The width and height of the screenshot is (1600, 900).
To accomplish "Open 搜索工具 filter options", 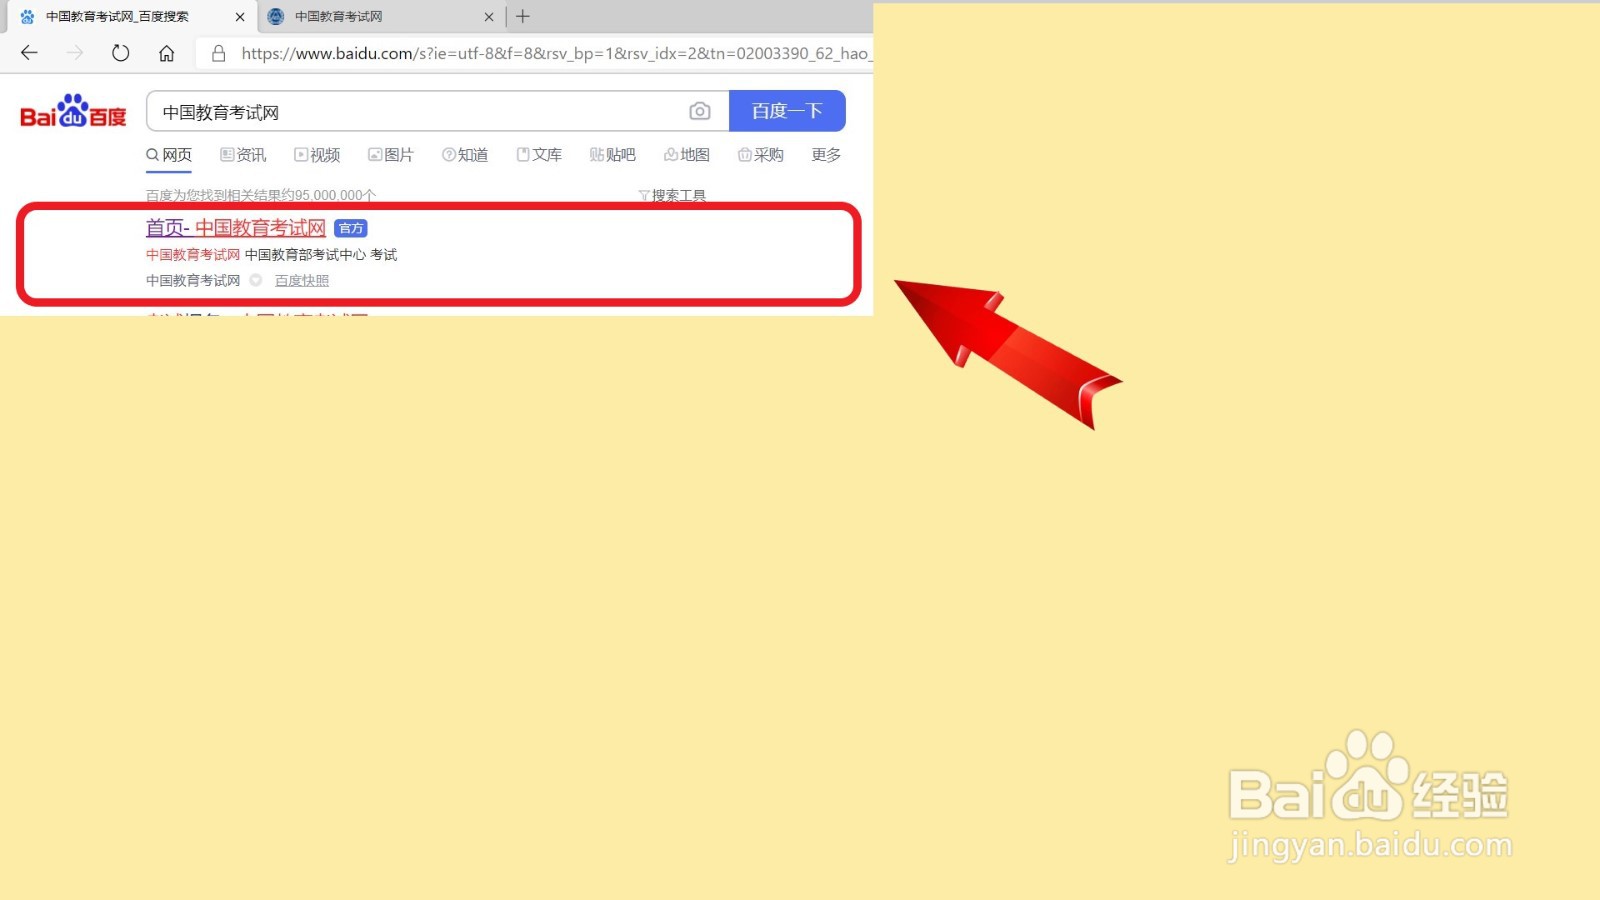I will (672, 195).
